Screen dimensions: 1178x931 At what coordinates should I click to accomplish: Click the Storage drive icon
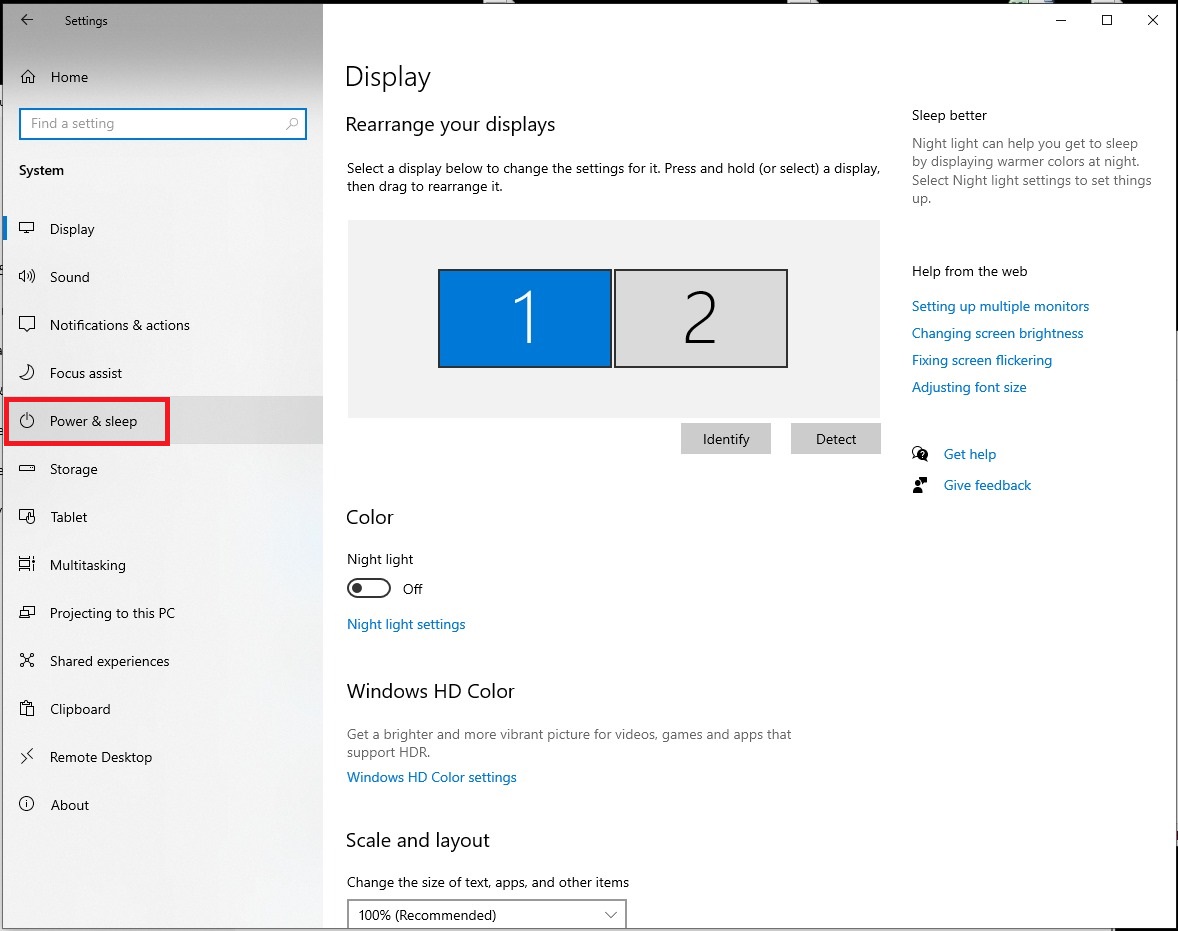point(27,469)
